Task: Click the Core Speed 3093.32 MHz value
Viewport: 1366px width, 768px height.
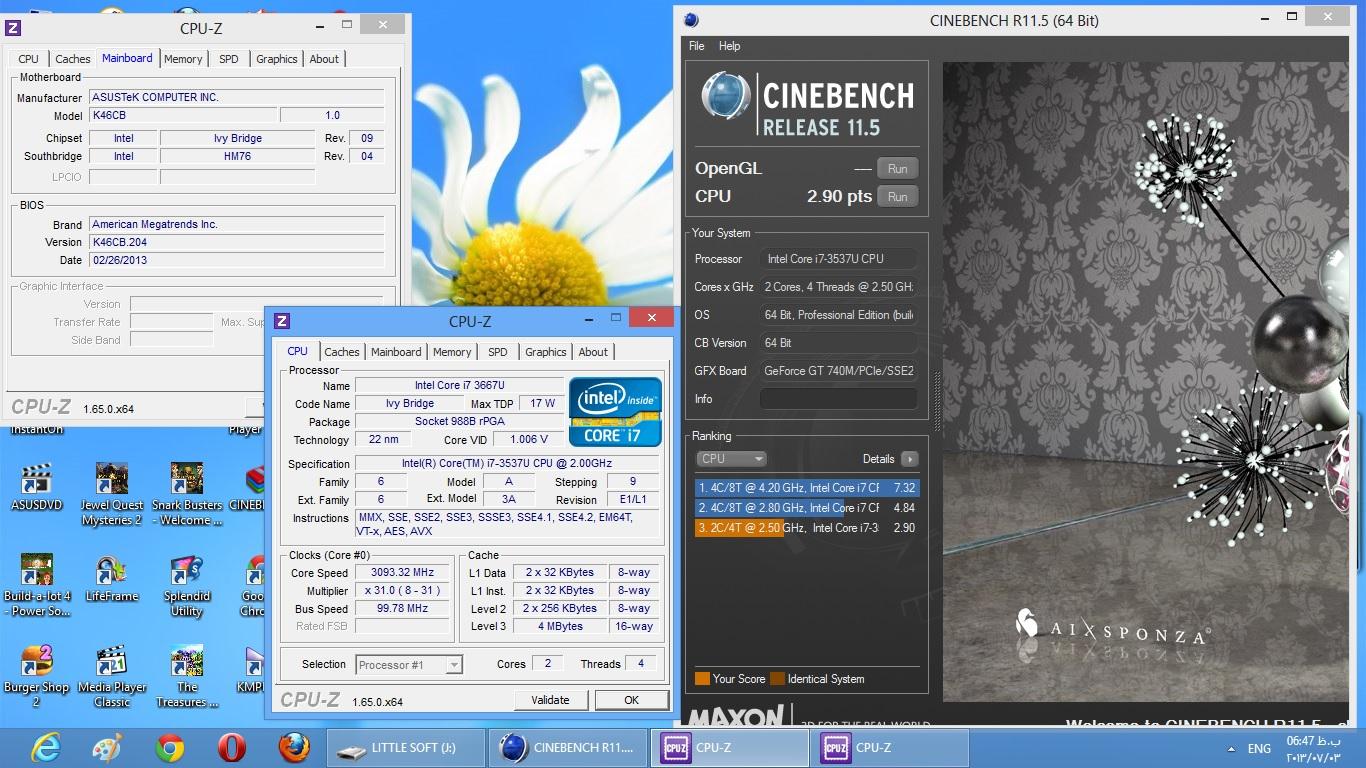Action: [404, 573]
